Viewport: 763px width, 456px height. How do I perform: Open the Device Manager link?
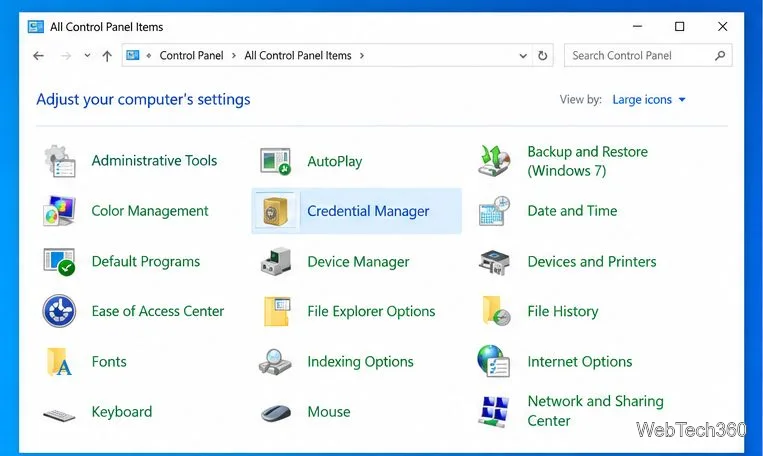(x=358, y=262)
